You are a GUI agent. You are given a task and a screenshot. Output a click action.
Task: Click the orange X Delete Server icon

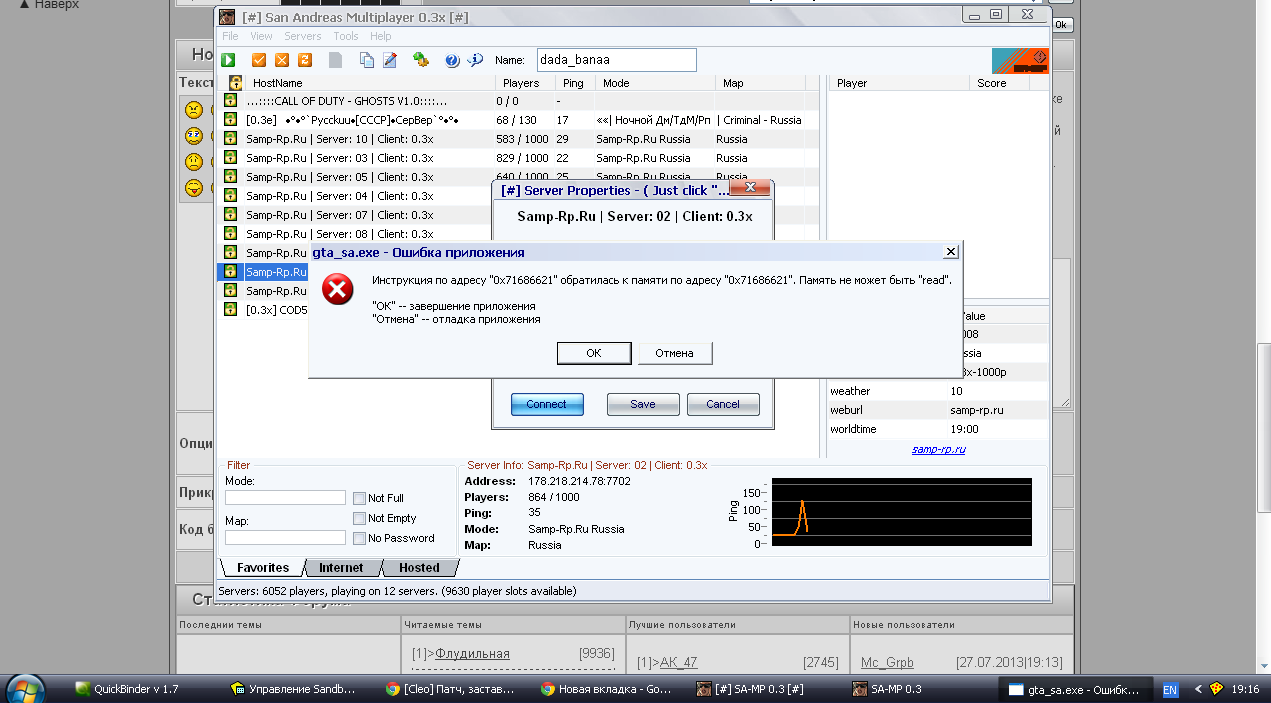(x=282, y=60)
